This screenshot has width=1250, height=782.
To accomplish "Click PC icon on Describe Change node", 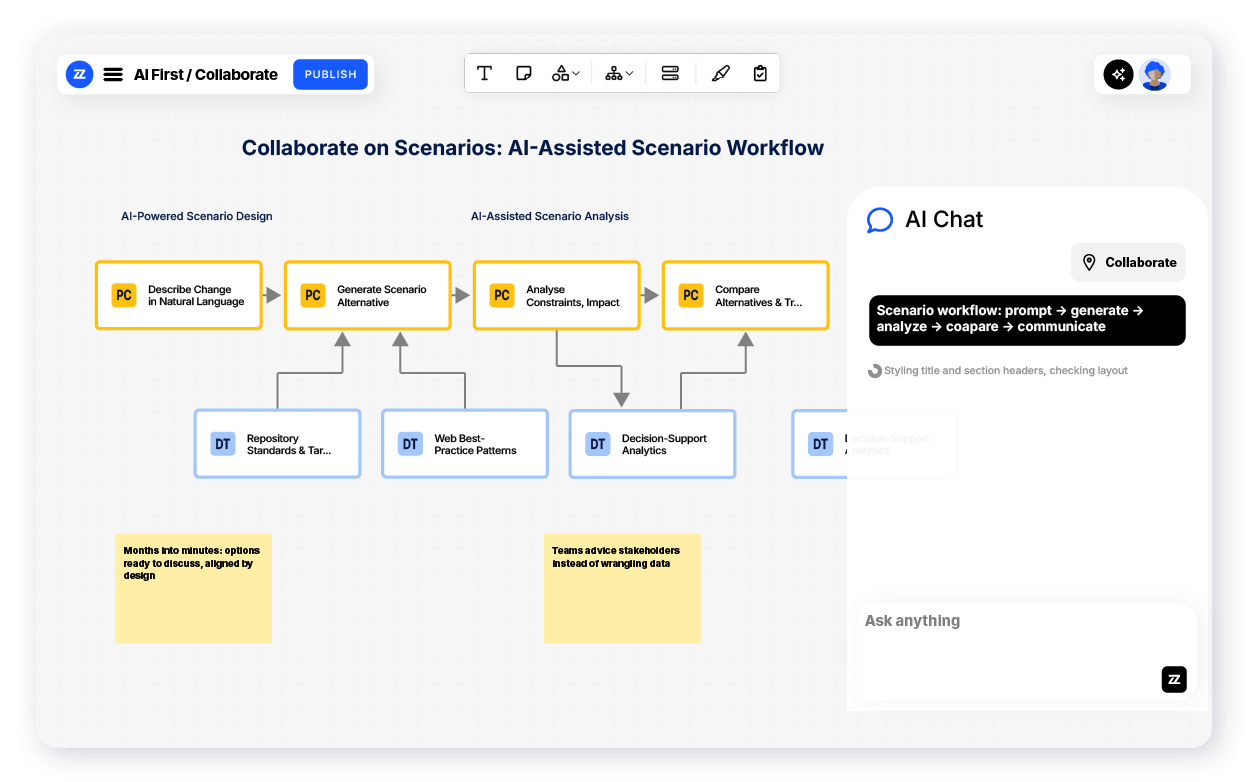I will 124,295.
